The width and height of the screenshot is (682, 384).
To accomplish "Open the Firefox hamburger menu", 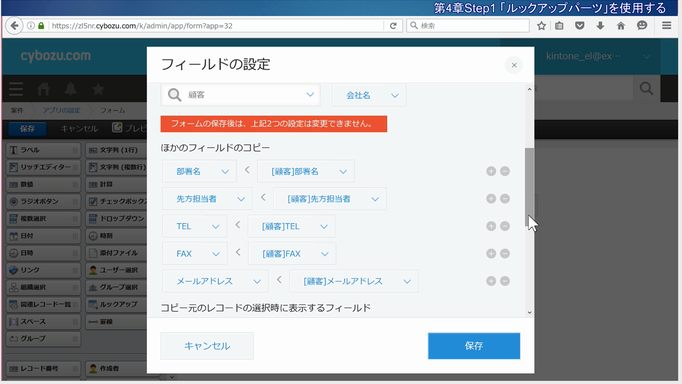I will click(x=666, y=26).
